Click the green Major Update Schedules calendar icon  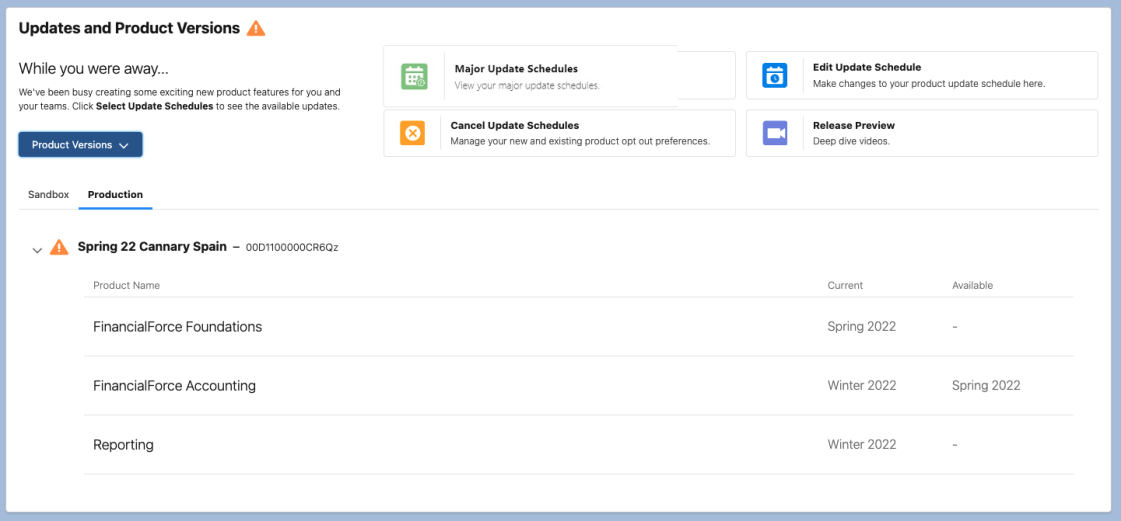pos(414,76)
